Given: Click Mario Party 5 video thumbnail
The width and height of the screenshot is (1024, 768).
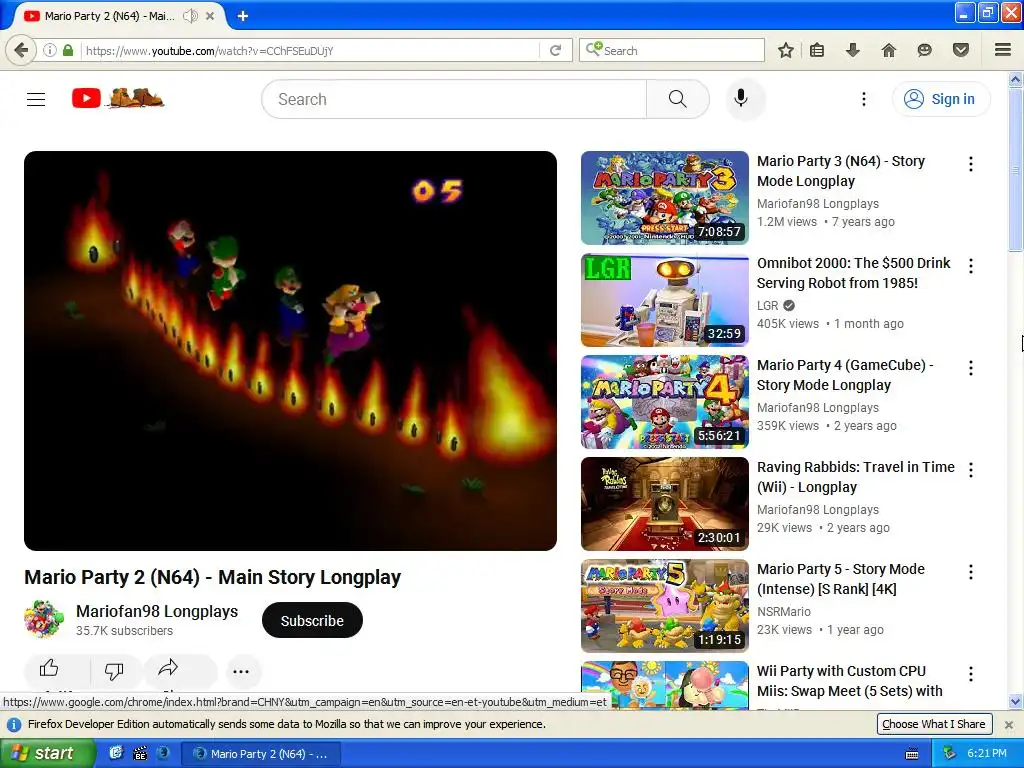Looking at the screenshot, I should coord(665,605).
